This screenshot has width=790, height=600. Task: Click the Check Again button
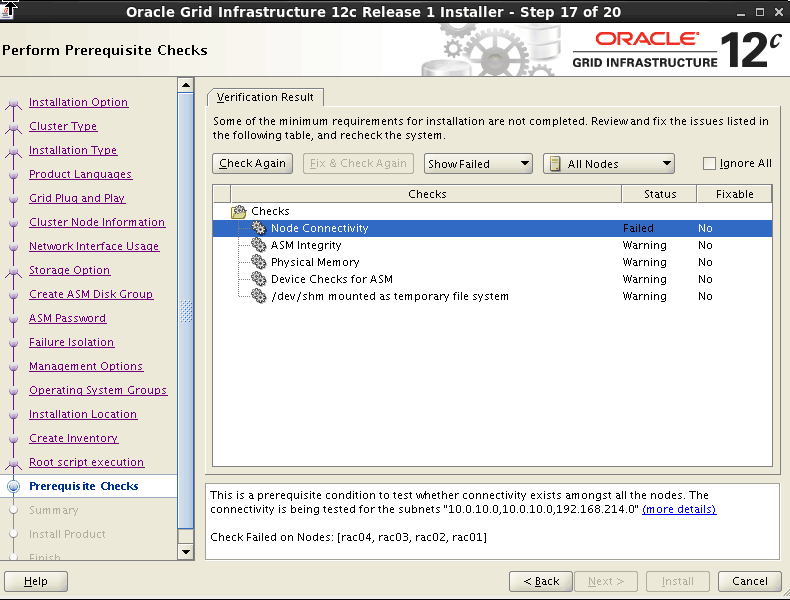click(x=252, y=163)
